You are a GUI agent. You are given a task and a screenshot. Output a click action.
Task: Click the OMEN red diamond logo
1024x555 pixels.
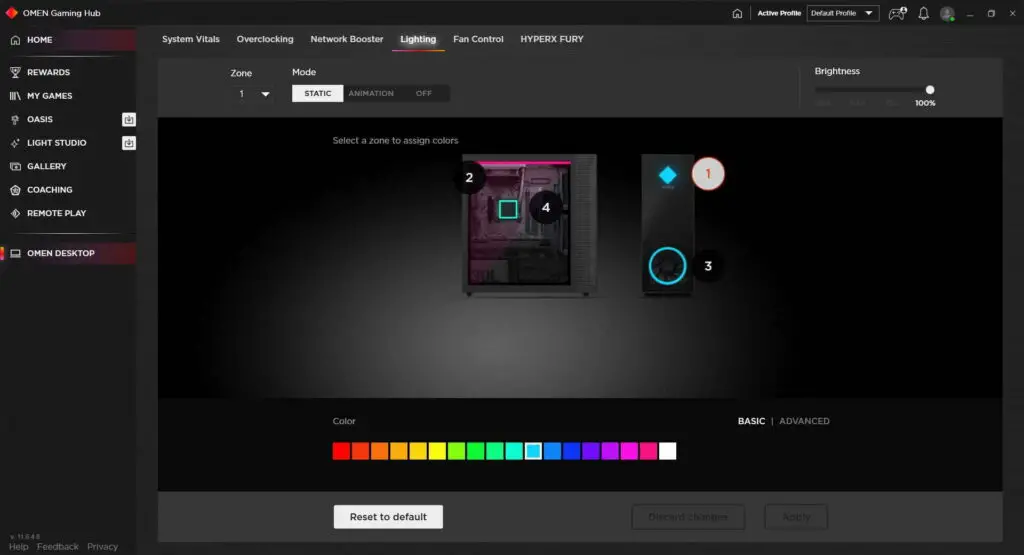click(11, 13)
